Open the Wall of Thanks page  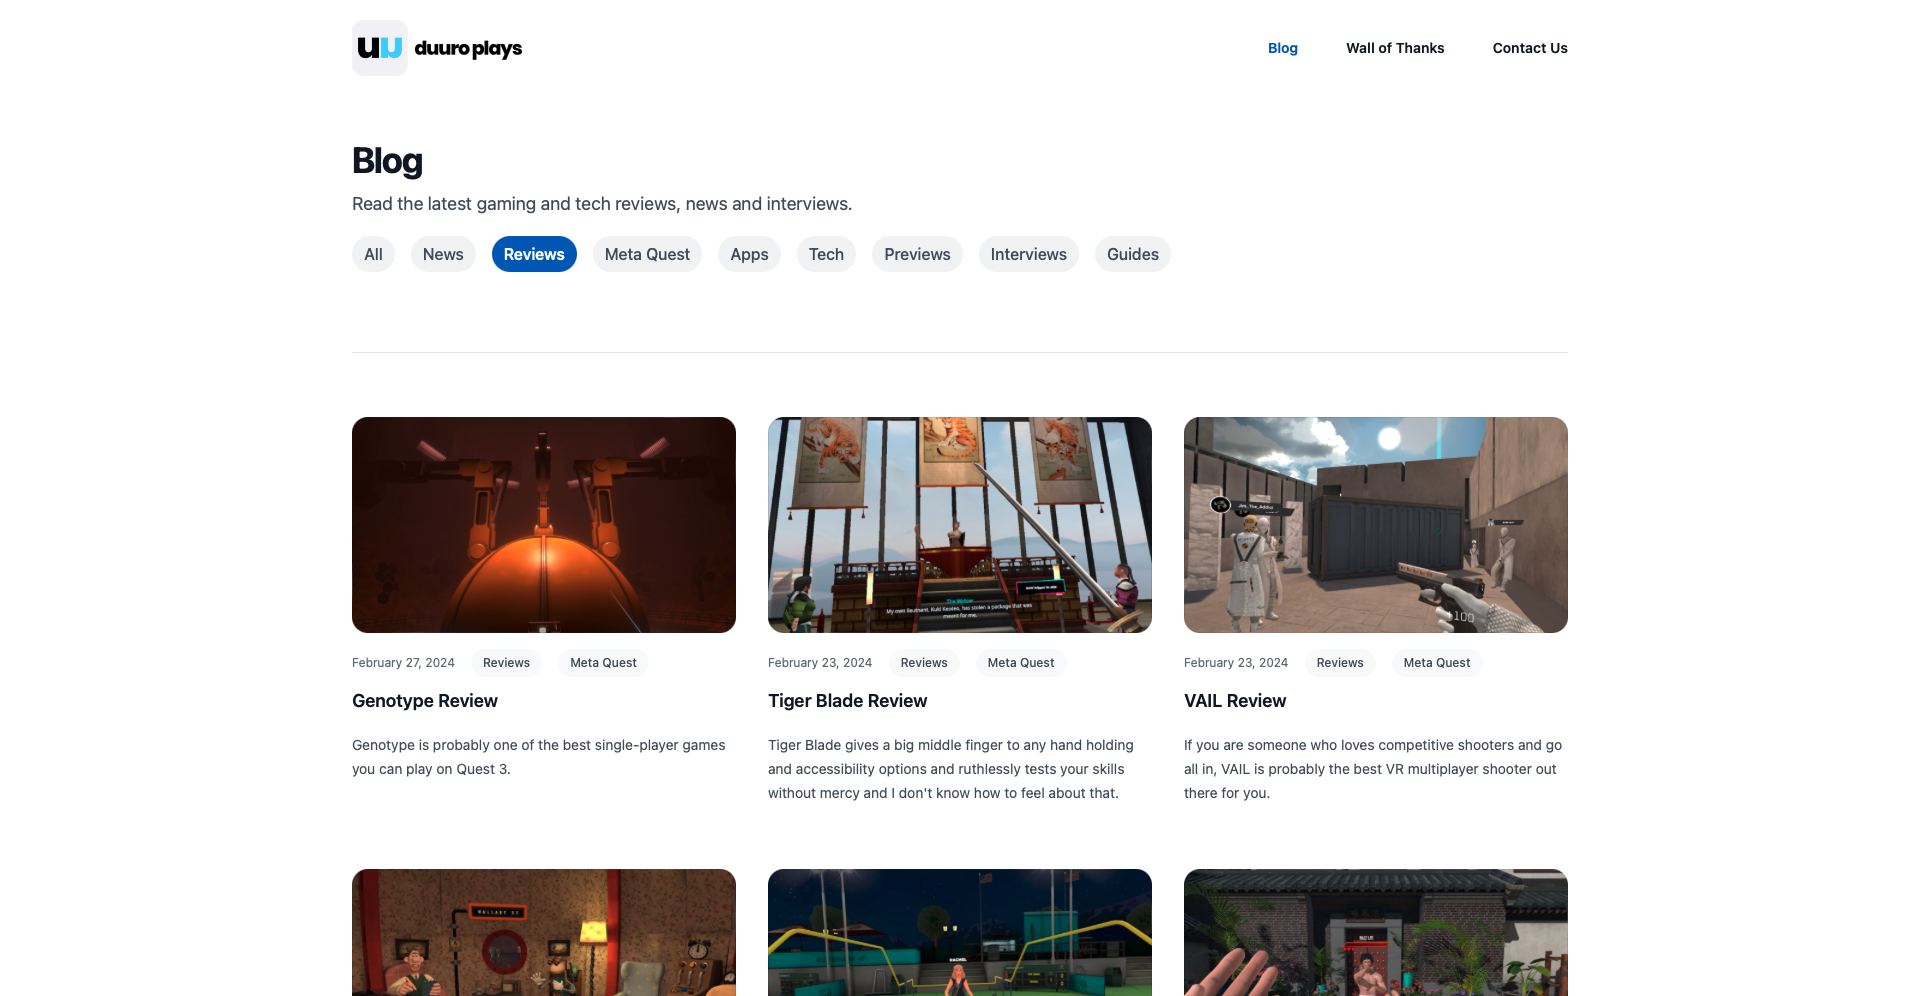coord(1395,48)
